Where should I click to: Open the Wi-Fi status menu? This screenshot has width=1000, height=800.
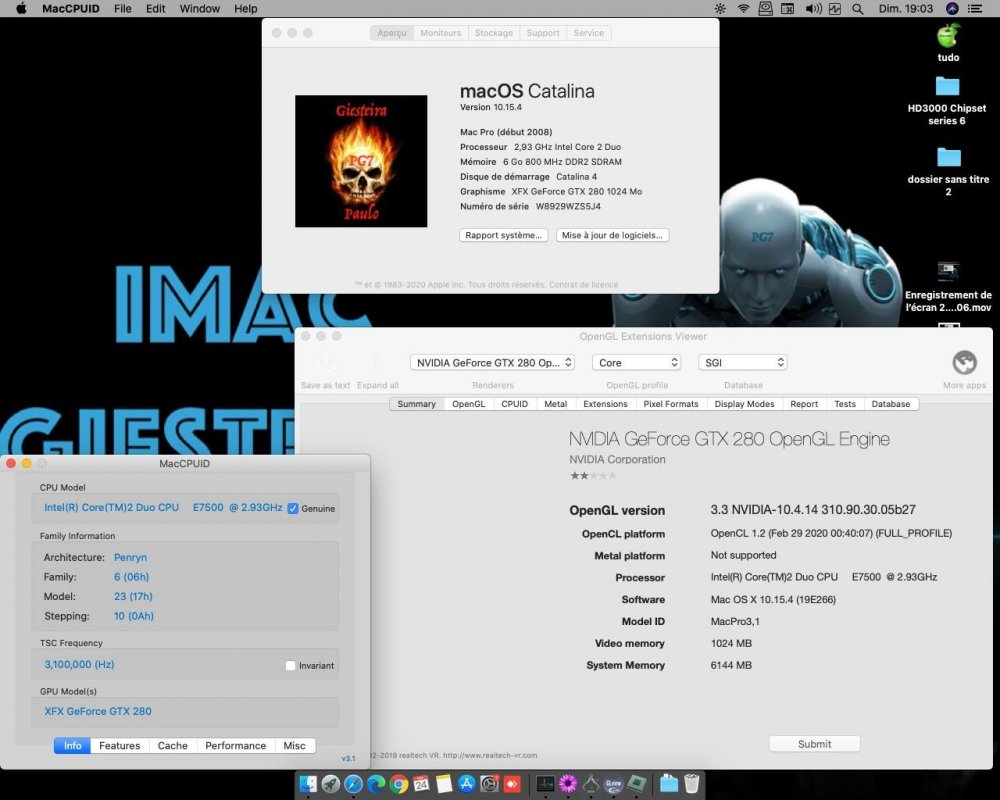(743, 8)
